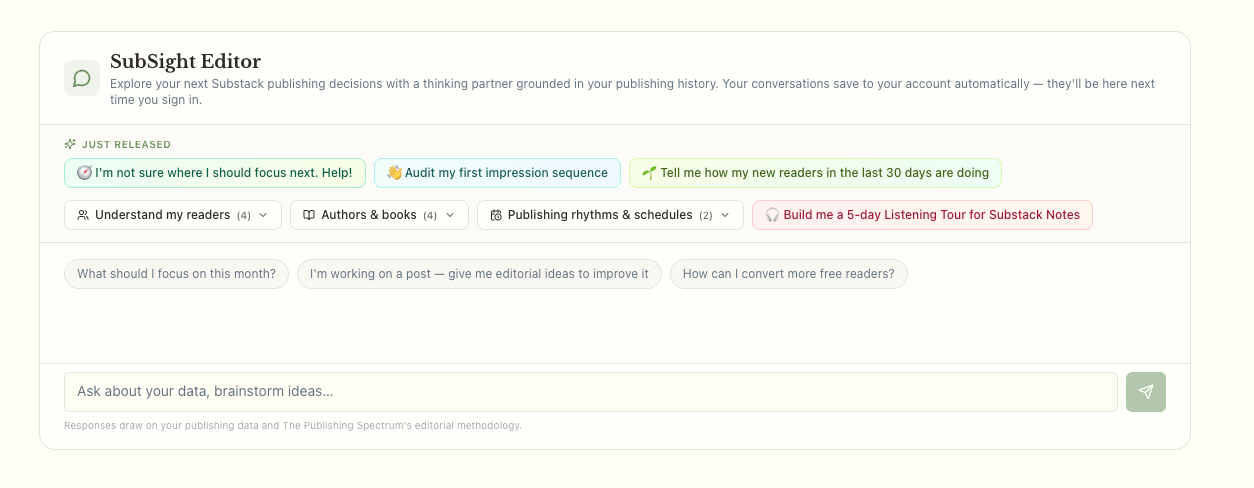Choose "Audit my first impression sequence" prompt
The height and width of the screenshot is (488, 1254).
coord(497,173)
